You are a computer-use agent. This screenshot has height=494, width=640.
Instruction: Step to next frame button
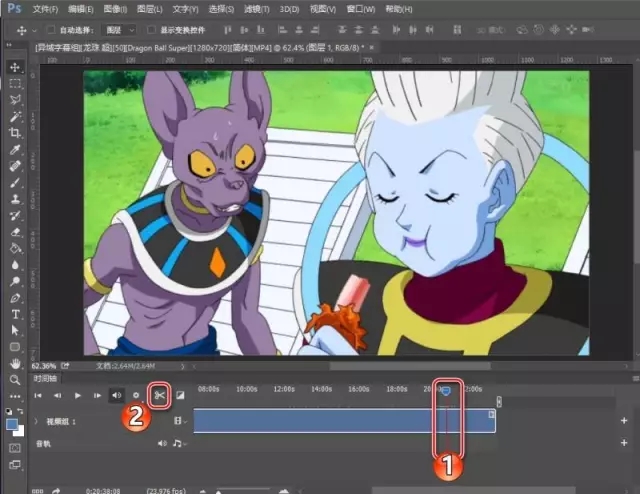coord(97,395)
